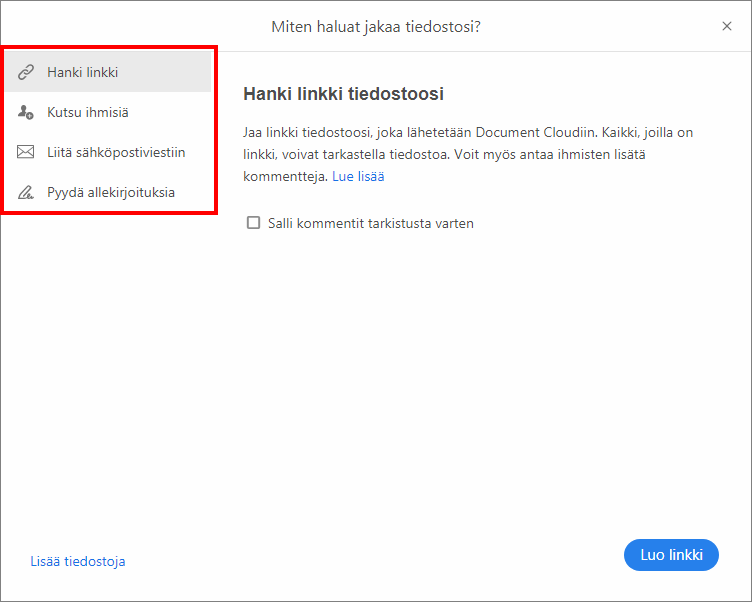The image size is (752, 602).
Task: Enable the Salli kommentit tarkistusta varten checkbox
Action: pyautogui.click(x=254, y=223)
